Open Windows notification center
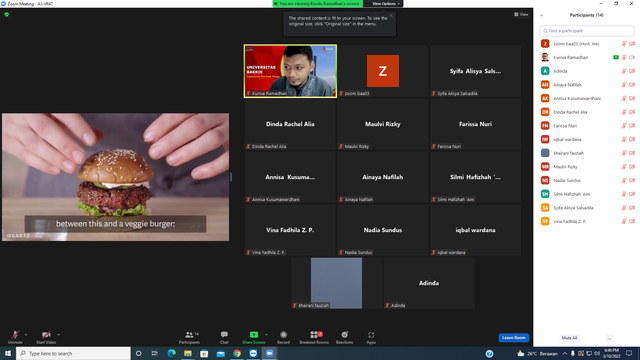This screenshot has width=640, height=360. [x=629, y=353]
